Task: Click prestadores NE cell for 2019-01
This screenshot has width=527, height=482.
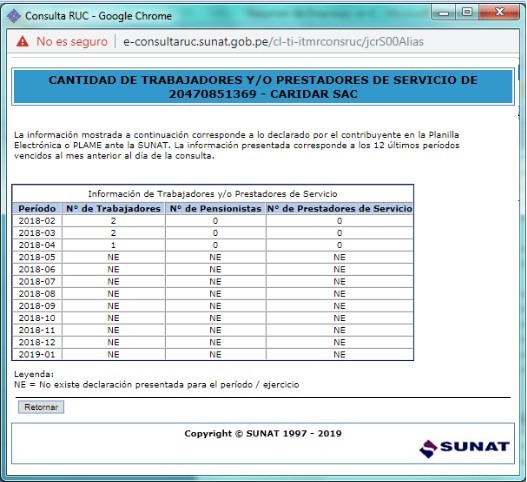Action: coord(339,354)
